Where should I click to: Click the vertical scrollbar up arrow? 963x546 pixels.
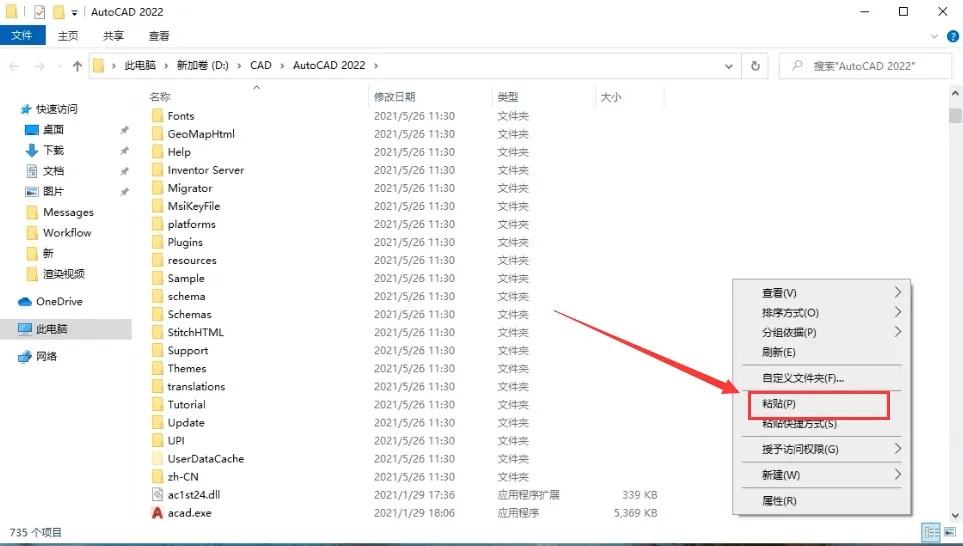tap(955, 94)
